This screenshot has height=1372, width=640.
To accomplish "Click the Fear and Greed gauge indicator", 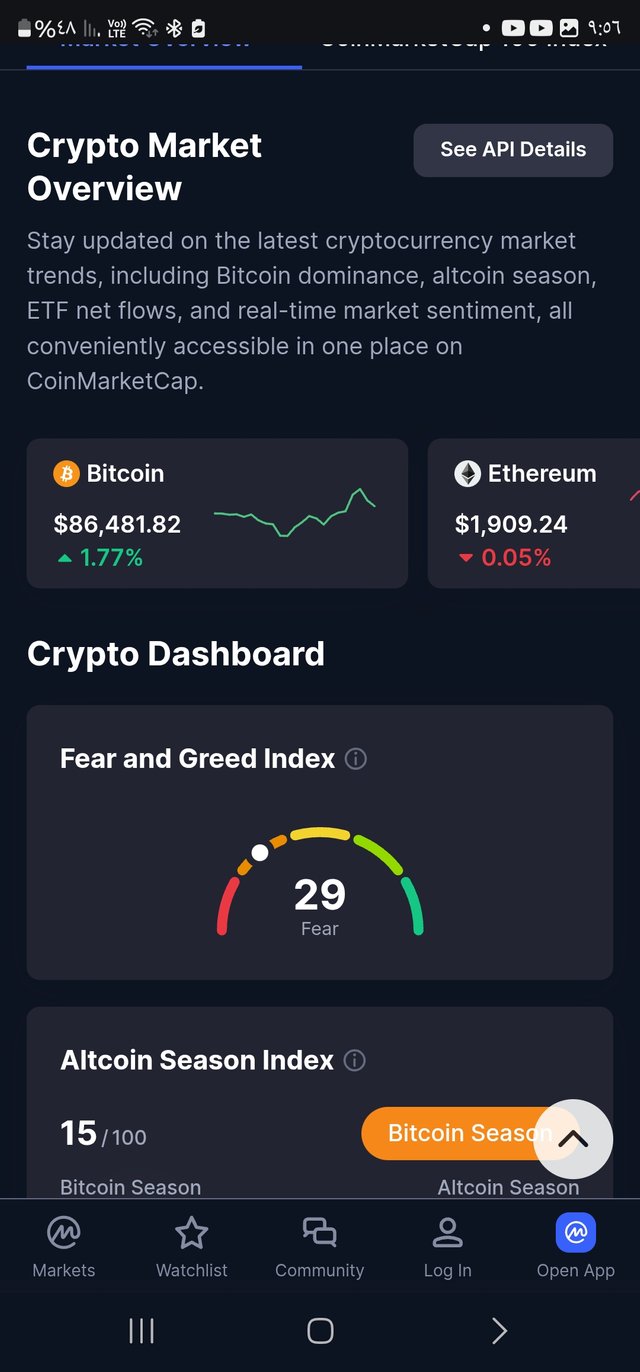I will pyautogui.click(x=260, y=853).
